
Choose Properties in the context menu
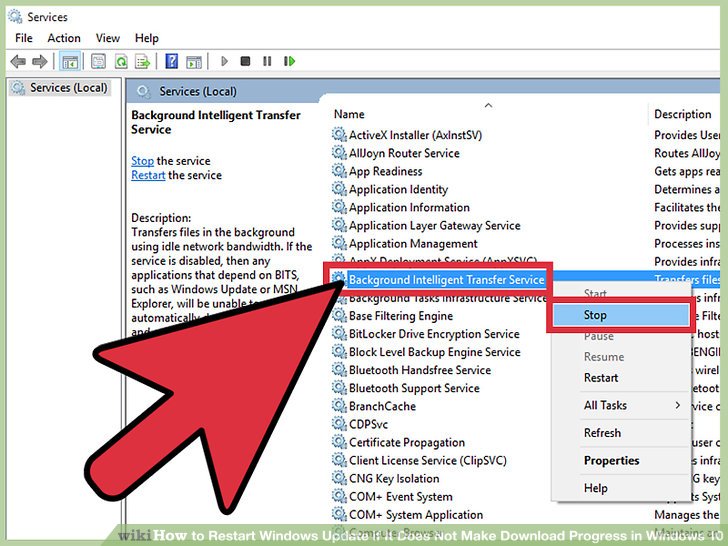click(621, 461)
